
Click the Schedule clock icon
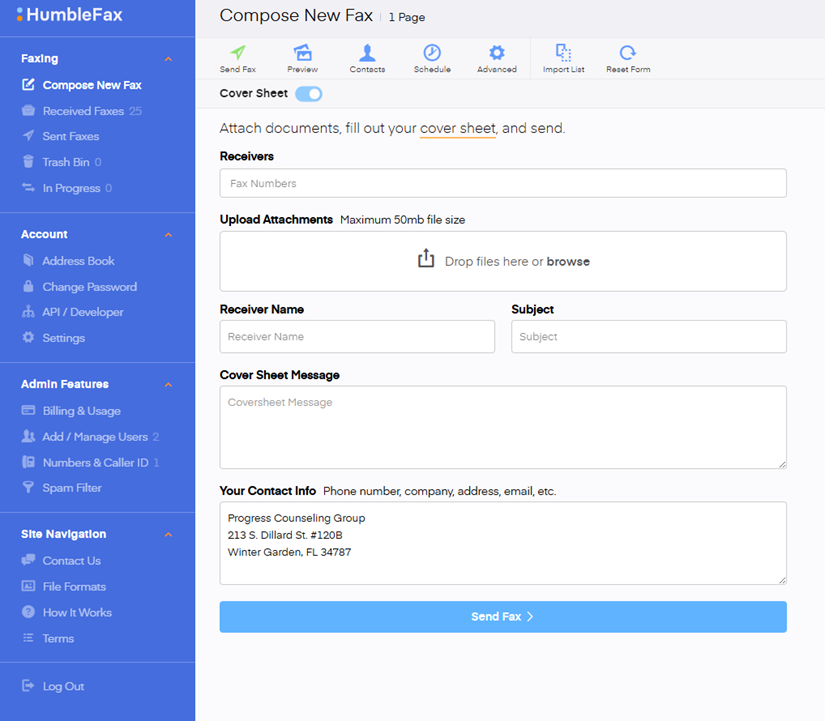(x=432, y=53)
